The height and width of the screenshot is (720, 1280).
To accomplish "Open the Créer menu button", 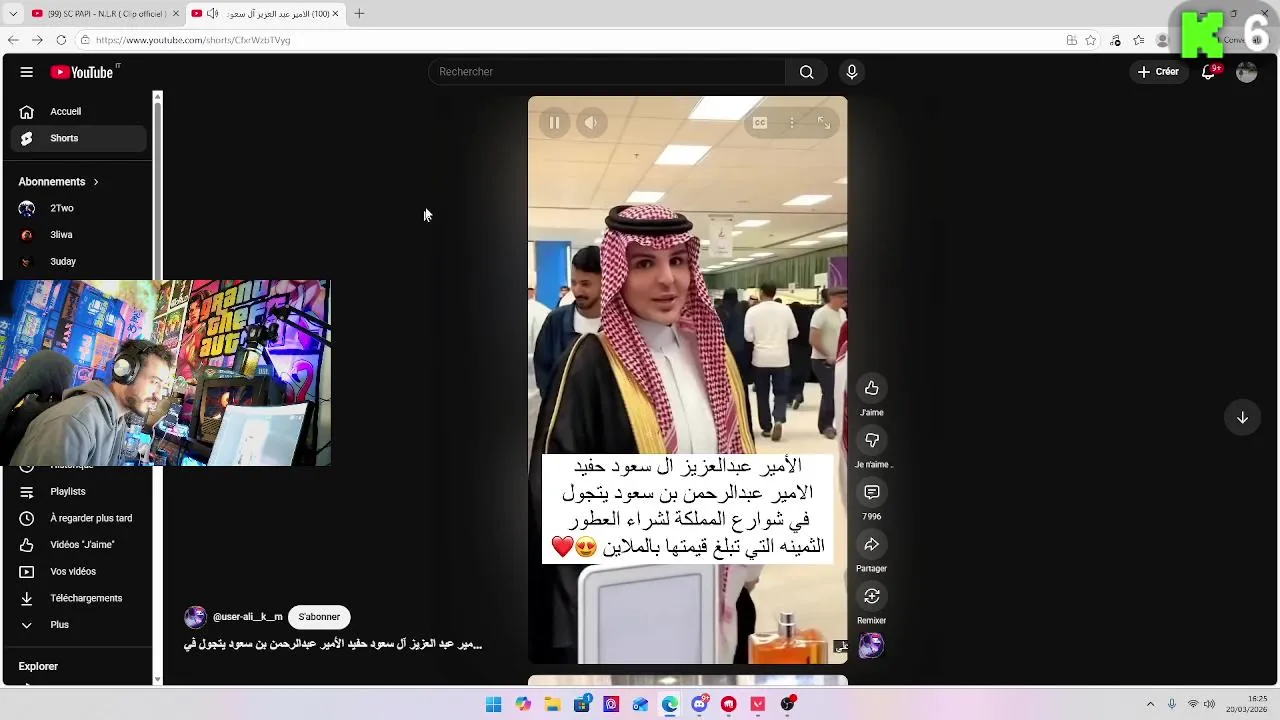I will pos(1159,72).
